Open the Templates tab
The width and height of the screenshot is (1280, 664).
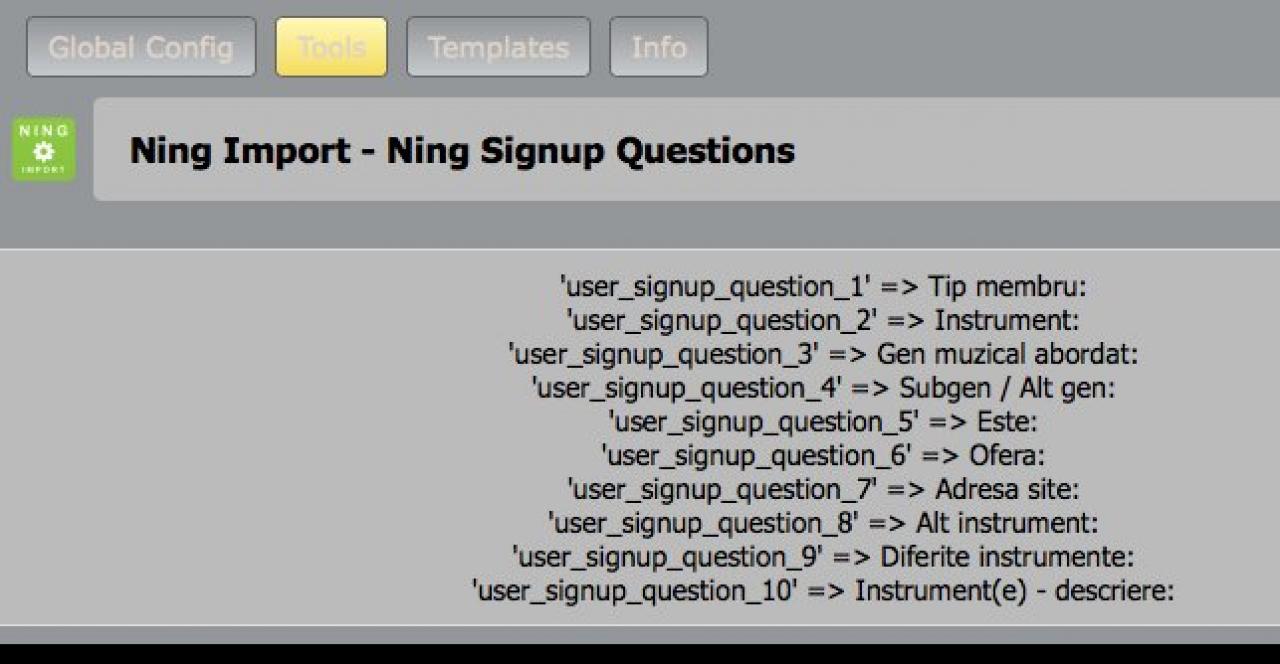pyautogui.click(x=498, y=47)
